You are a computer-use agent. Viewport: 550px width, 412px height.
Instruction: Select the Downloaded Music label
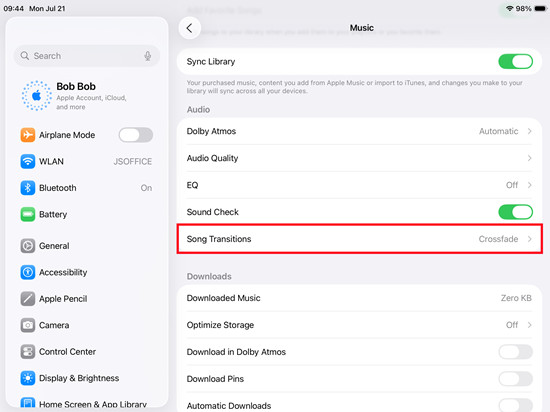tap(223, 298)
